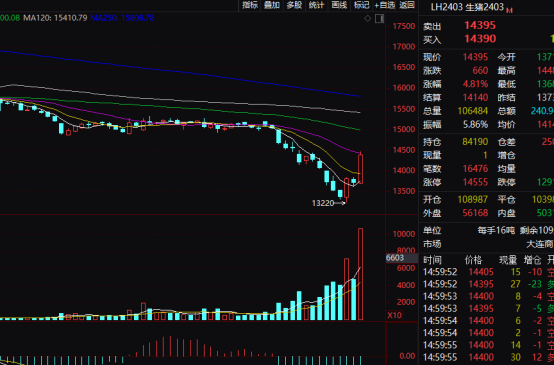Select the 14:59:52 trade row priced 14395
Viewport: 554px width, 365px height.
[x=488, y=284]
